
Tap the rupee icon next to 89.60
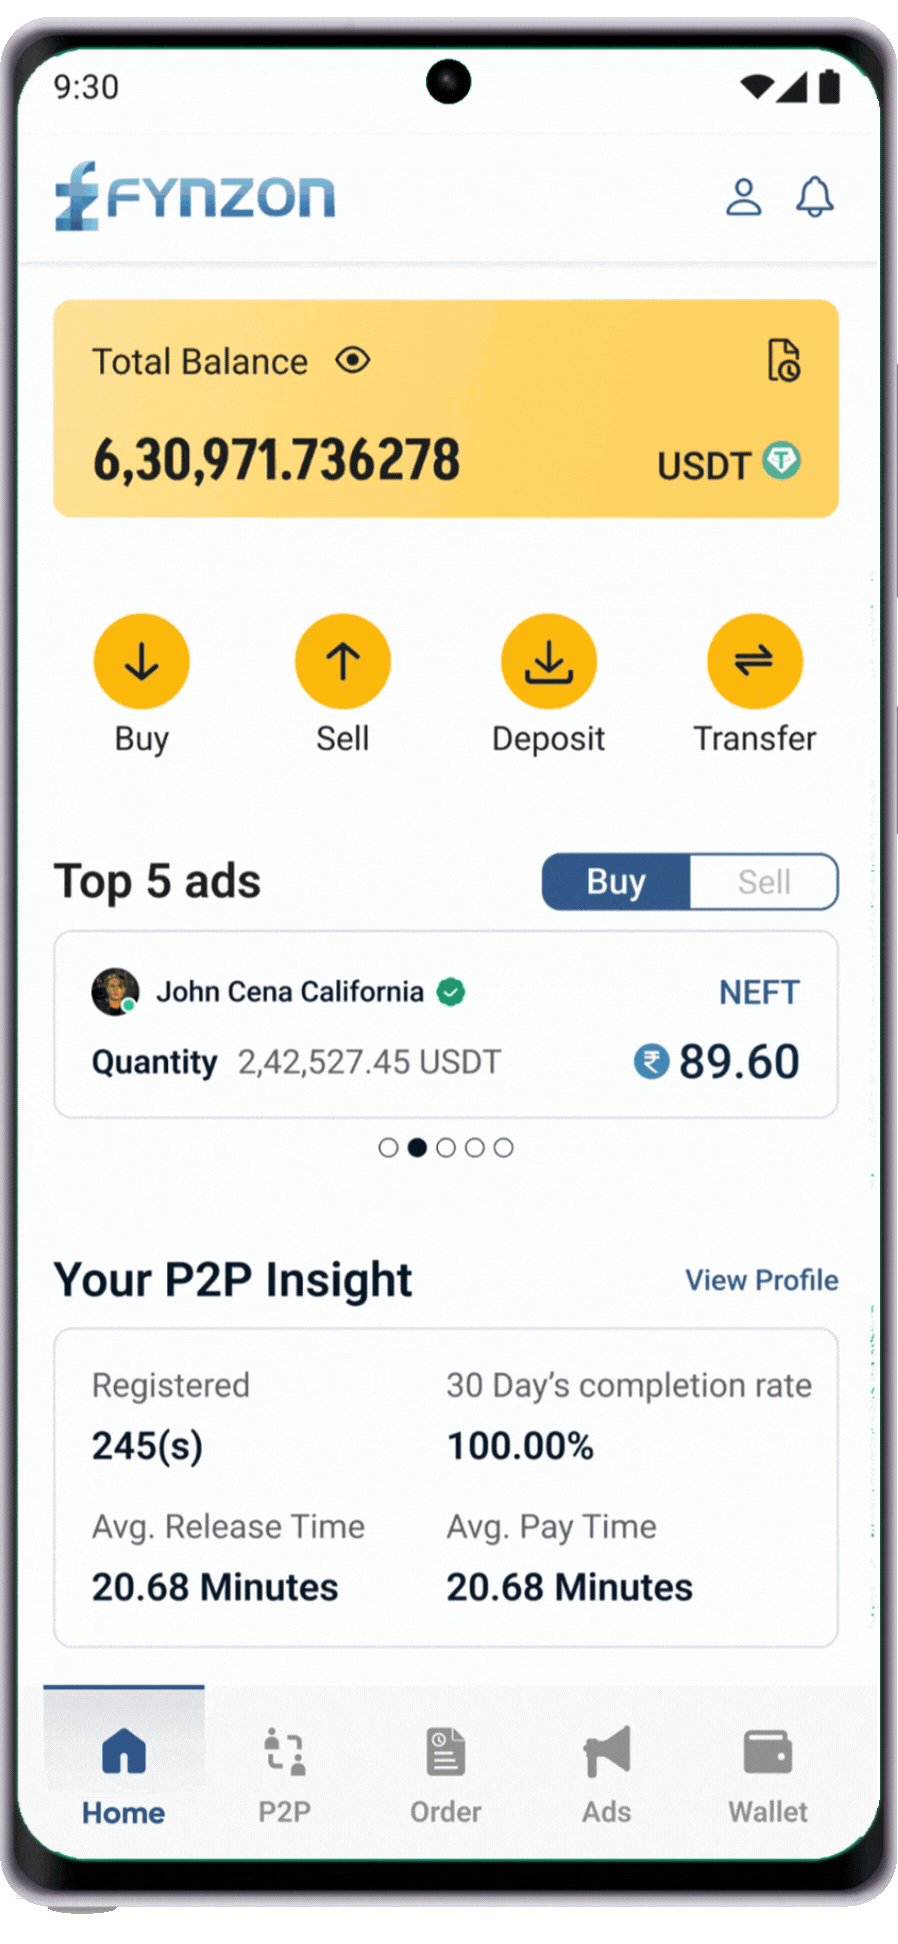(651, 1062)
